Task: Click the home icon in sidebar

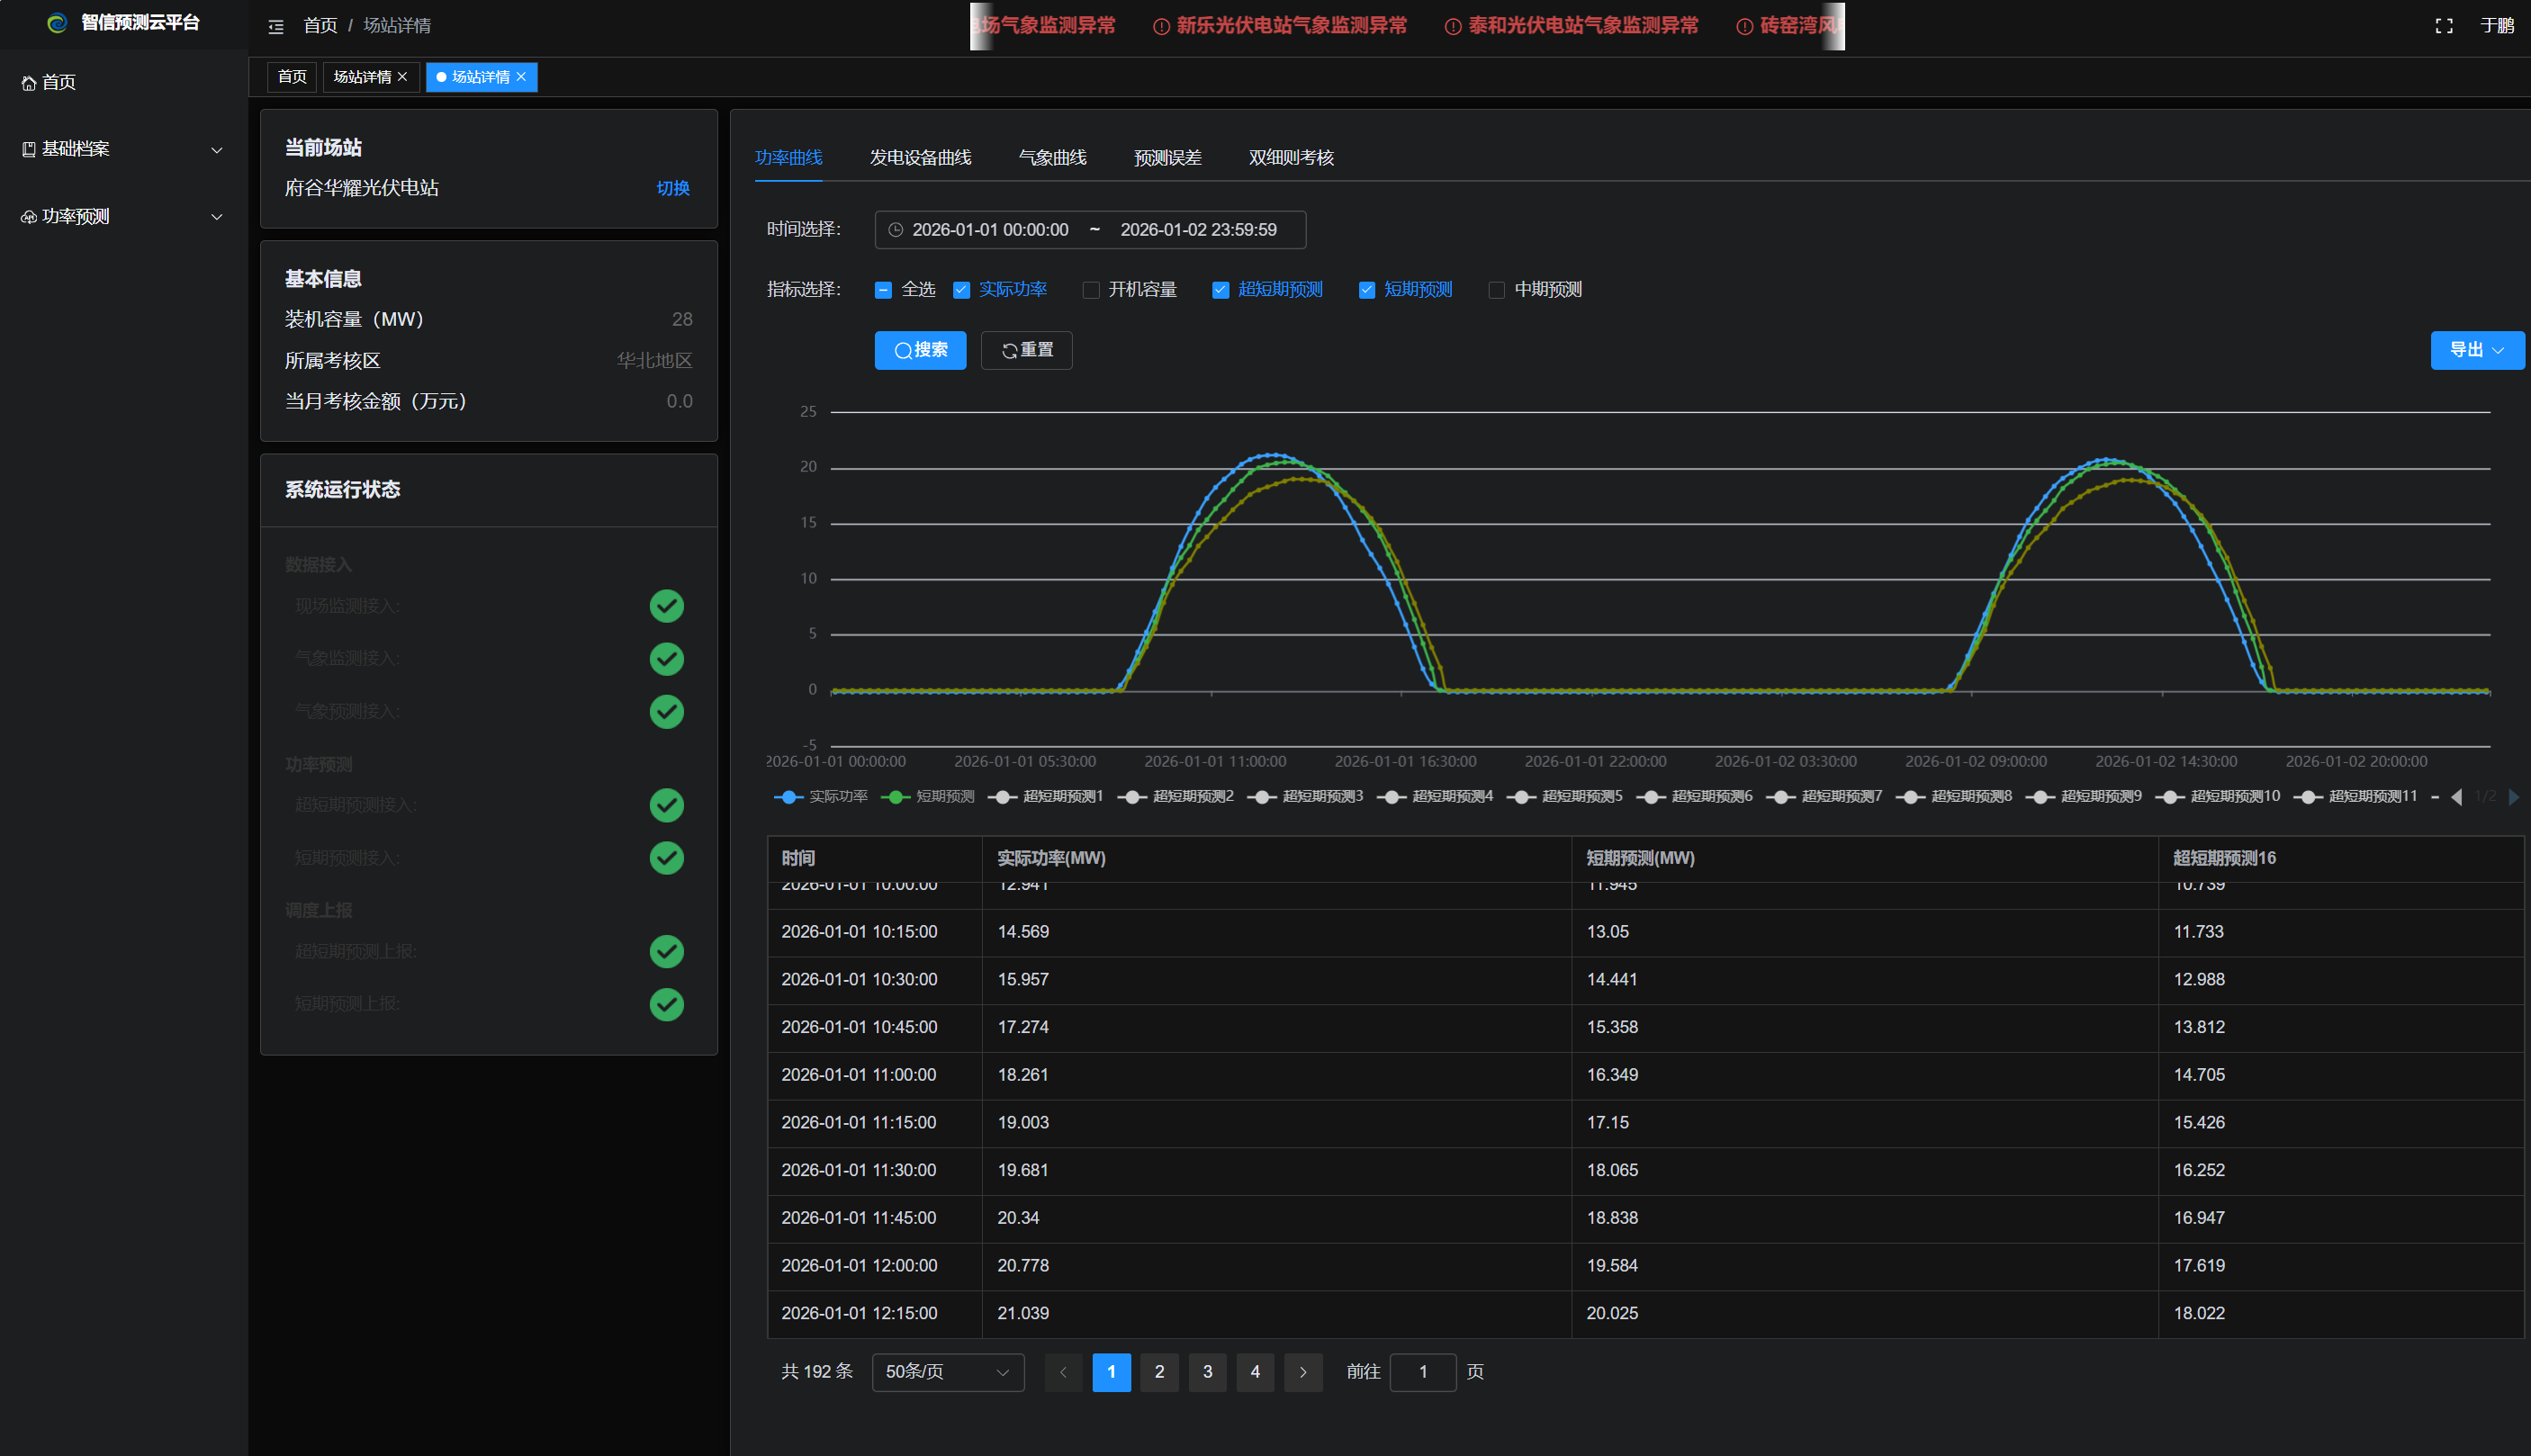Action: click(29, 83)
